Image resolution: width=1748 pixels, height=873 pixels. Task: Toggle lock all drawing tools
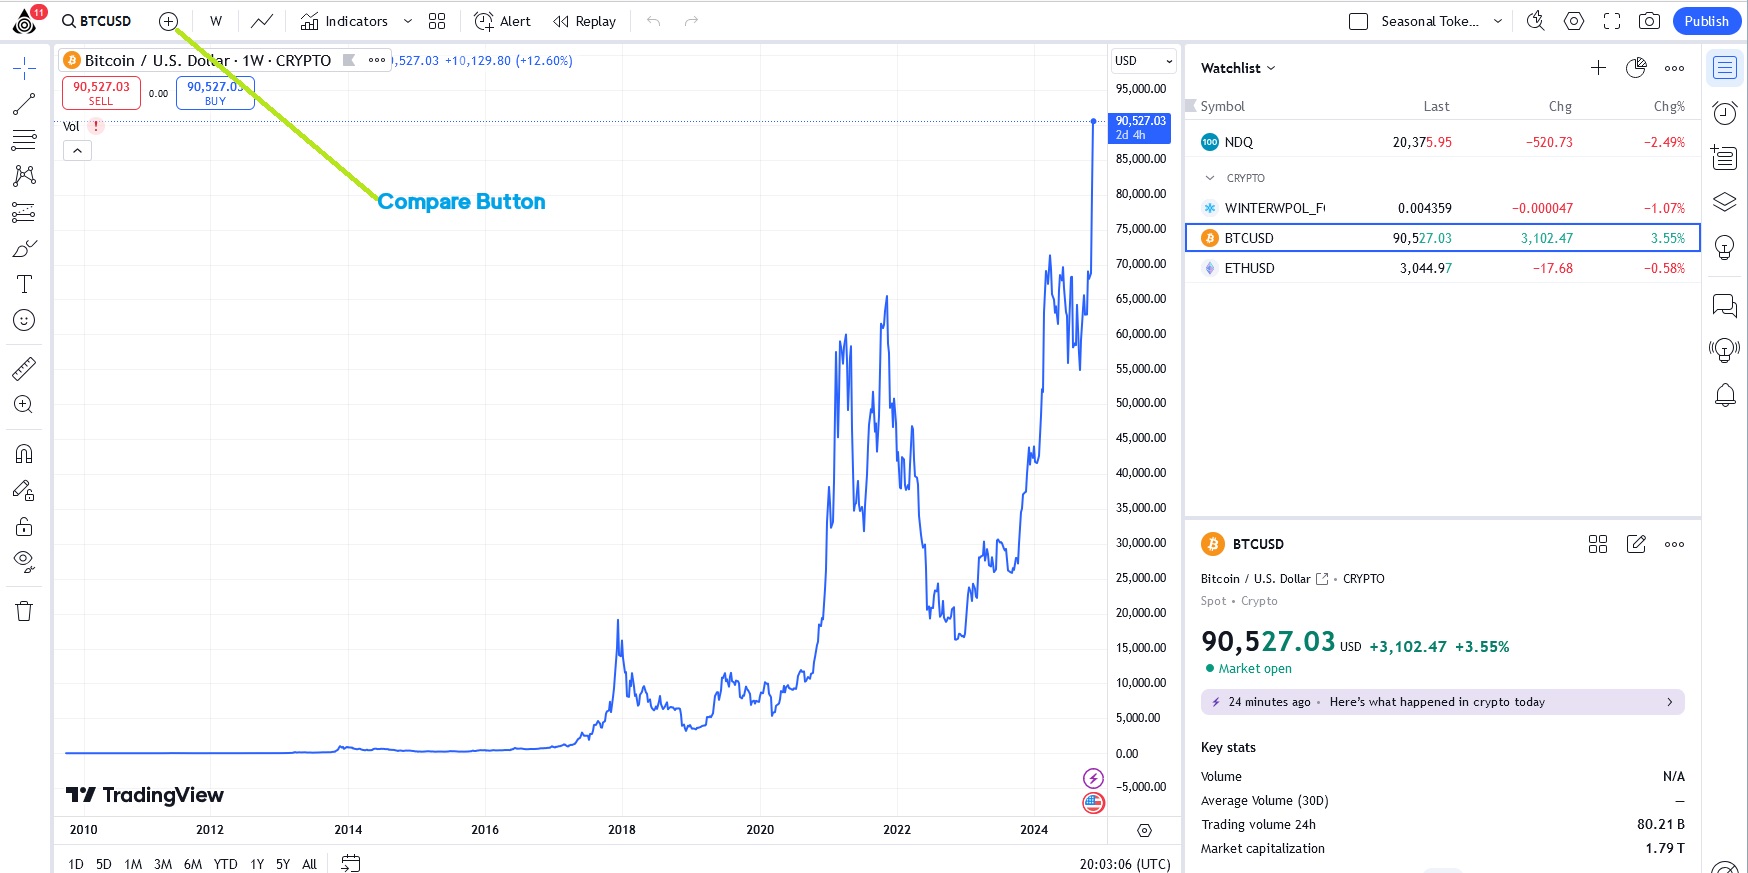click(24, 526)
